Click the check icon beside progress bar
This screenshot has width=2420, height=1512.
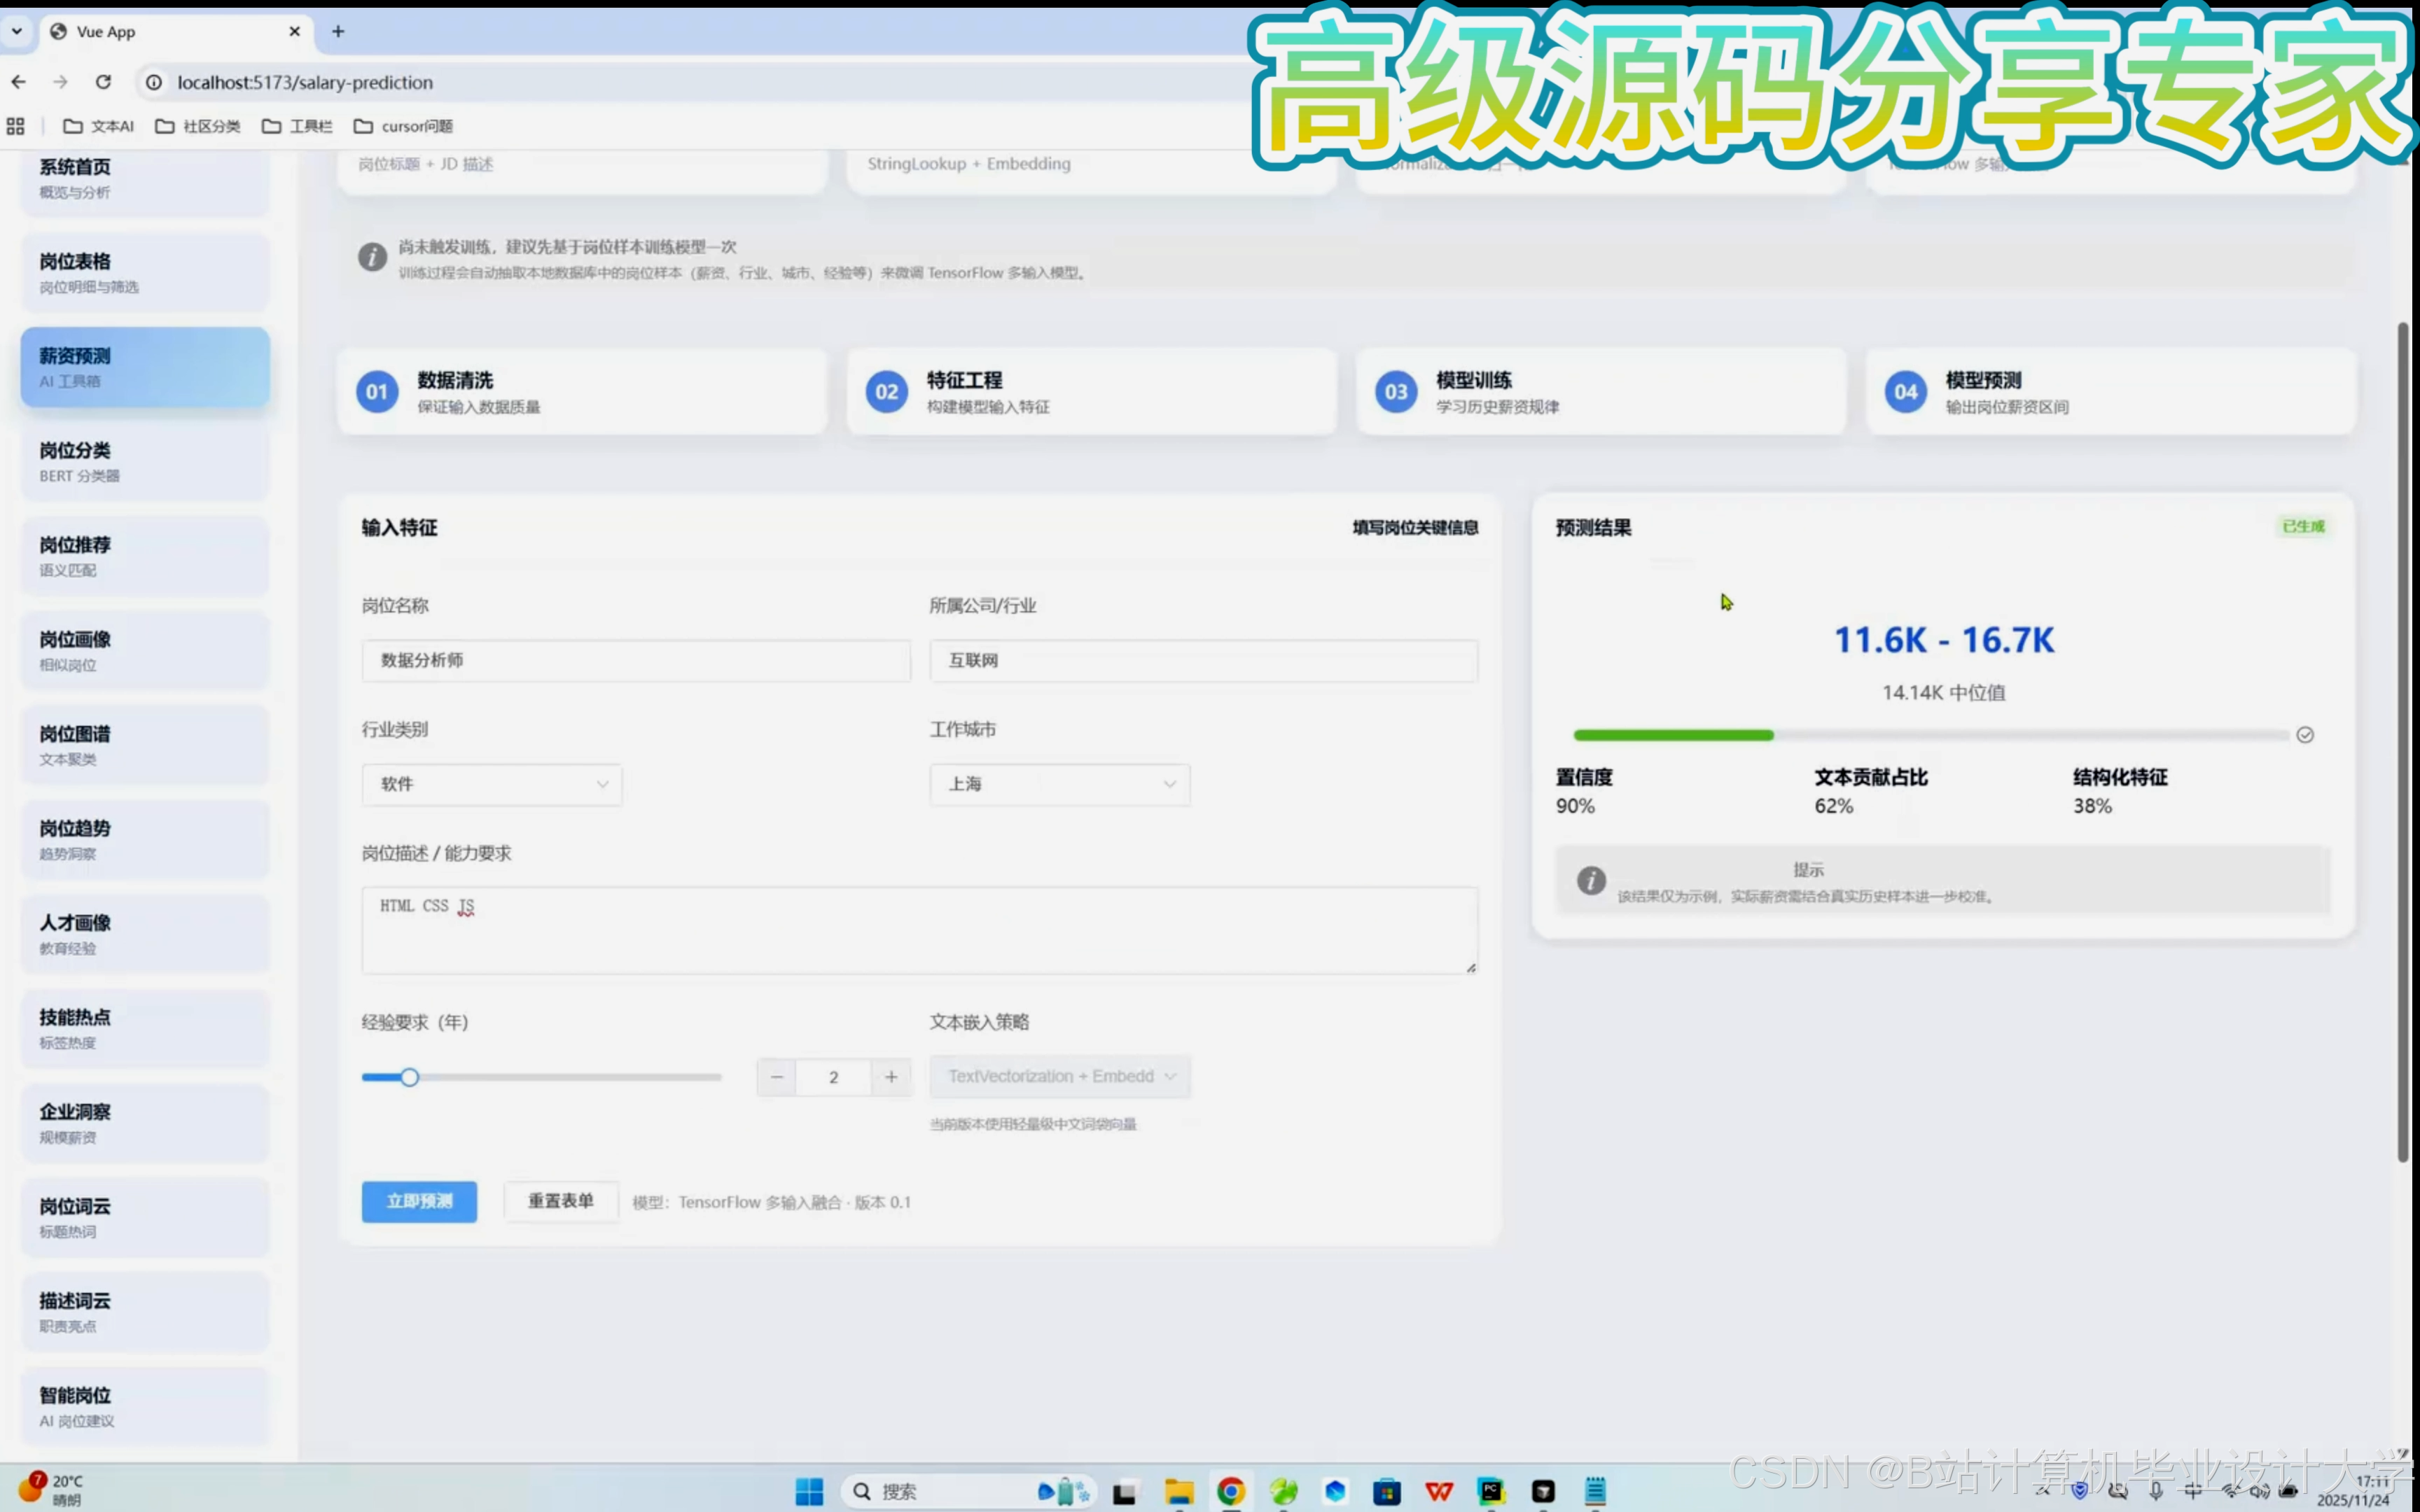2305,735
